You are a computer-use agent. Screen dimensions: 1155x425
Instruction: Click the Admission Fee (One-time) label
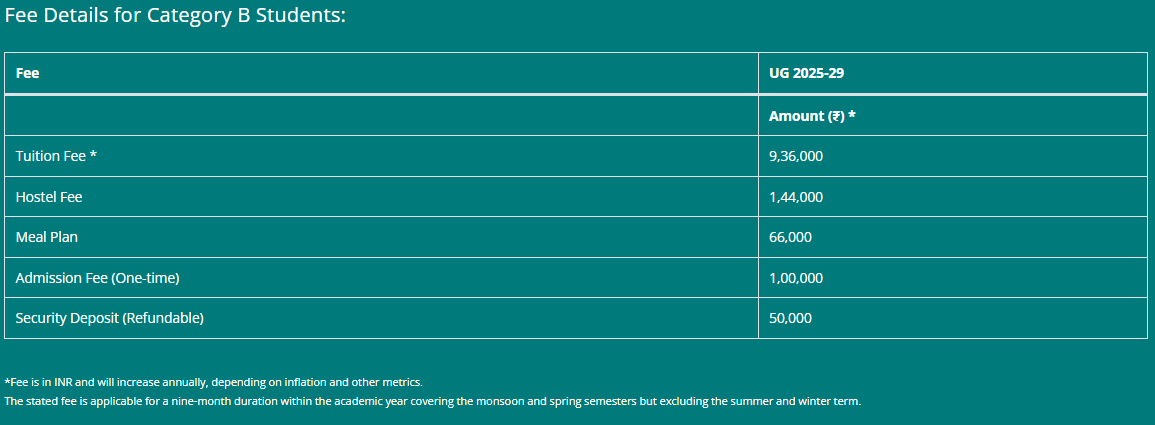pyautogui.click(x=97, y=278)
